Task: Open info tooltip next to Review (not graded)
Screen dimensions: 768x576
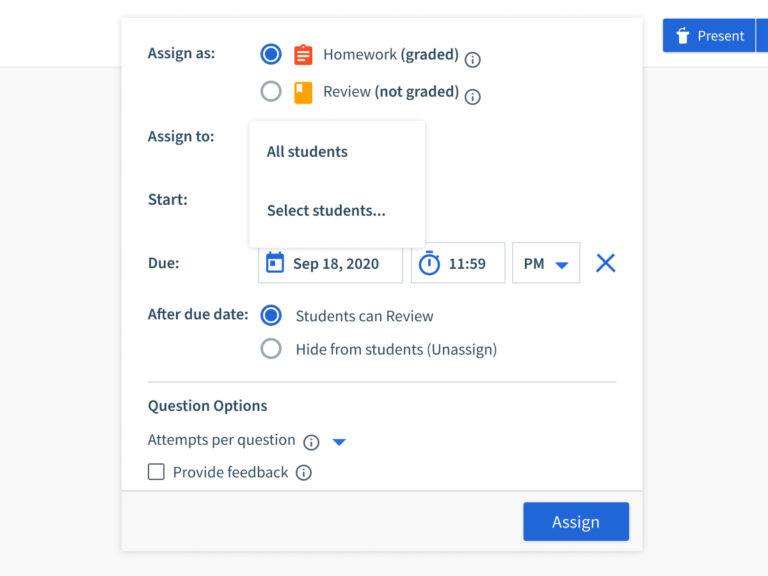Action: [473, 97]
